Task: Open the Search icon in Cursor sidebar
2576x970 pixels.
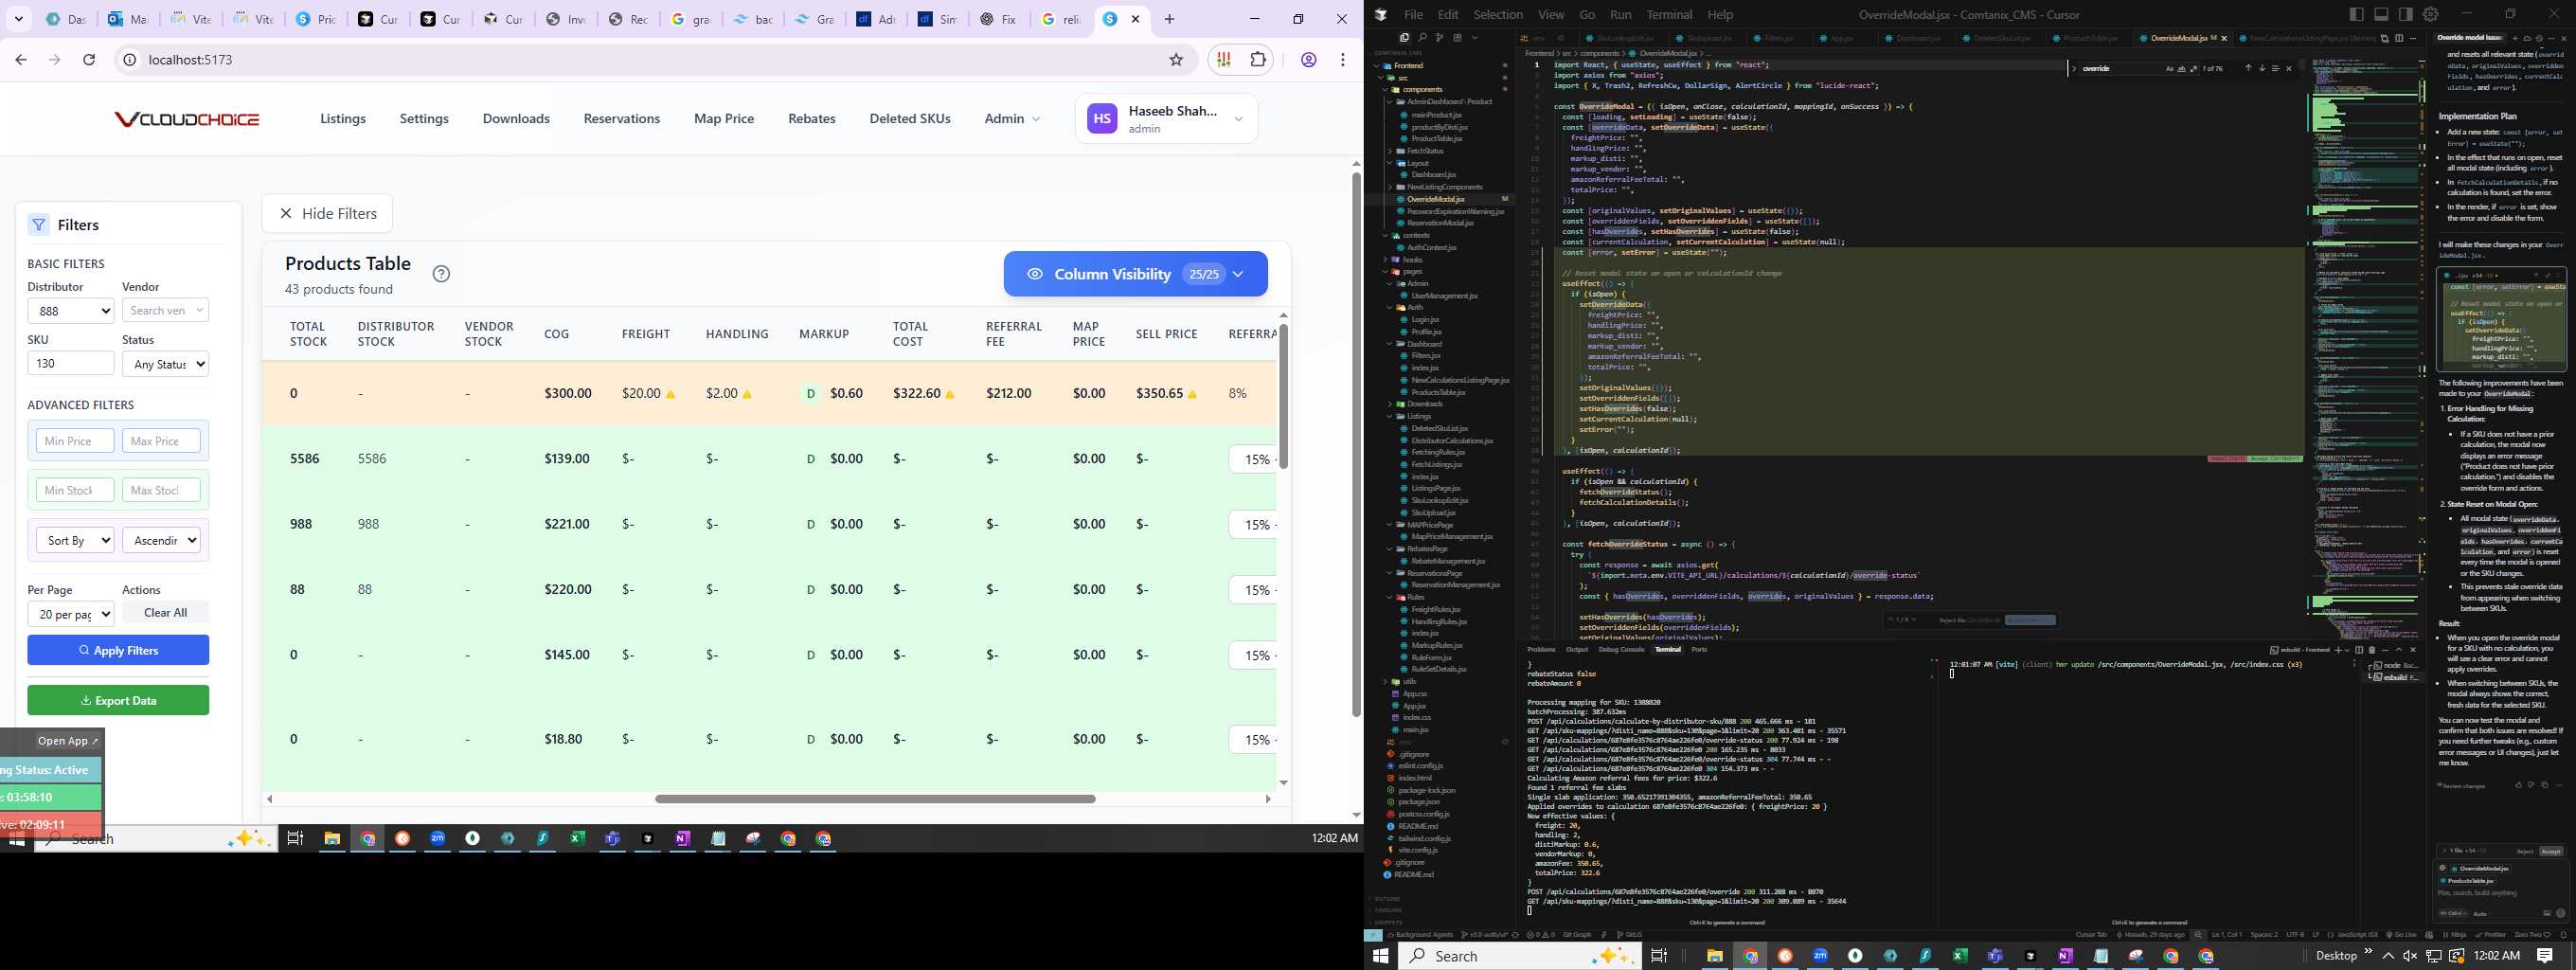Action: click(1423, 38)
